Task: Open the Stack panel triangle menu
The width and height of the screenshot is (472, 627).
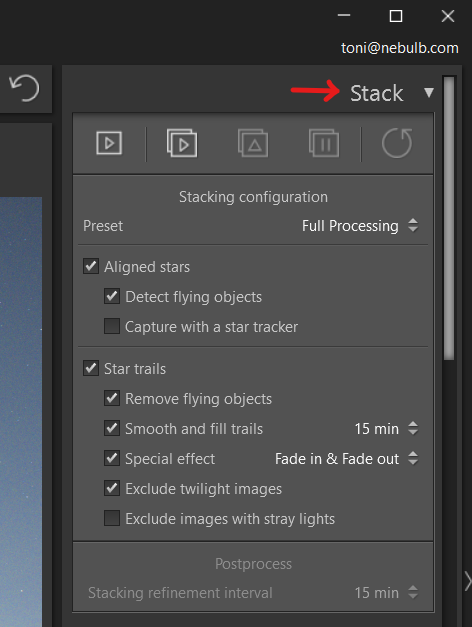Action: [x=429, y=93]
